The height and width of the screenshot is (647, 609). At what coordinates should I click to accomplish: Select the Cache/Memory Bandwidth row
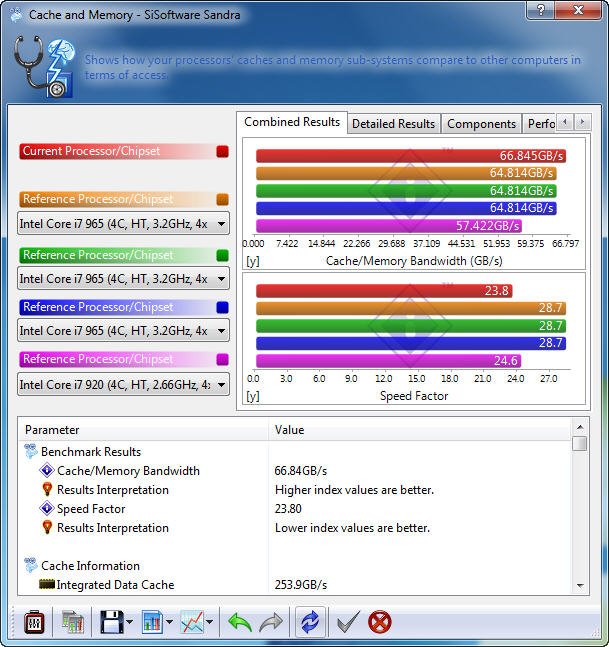[x=295, y=470]
